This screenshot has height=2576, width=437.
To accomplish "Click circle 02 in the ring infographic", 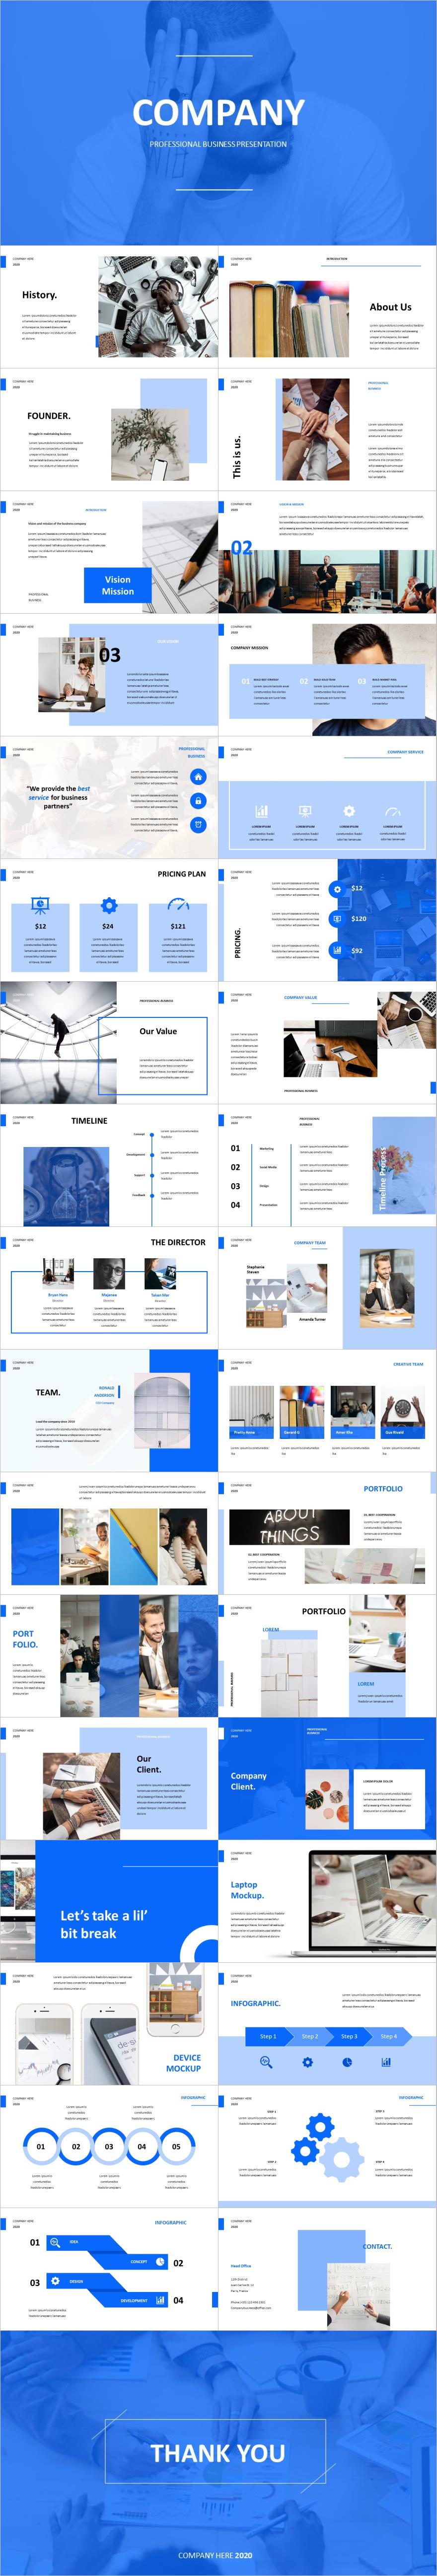I will (76, 2146).
